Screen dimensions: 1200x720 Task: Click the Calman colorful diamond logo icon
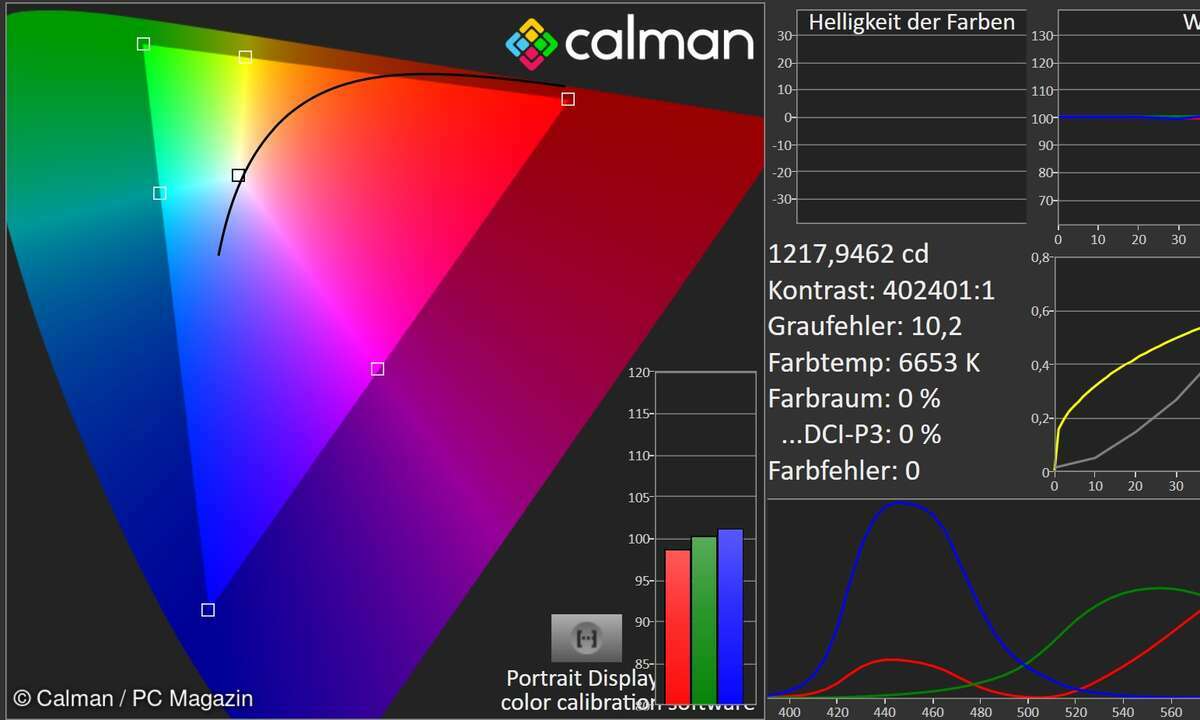point(530,42)
